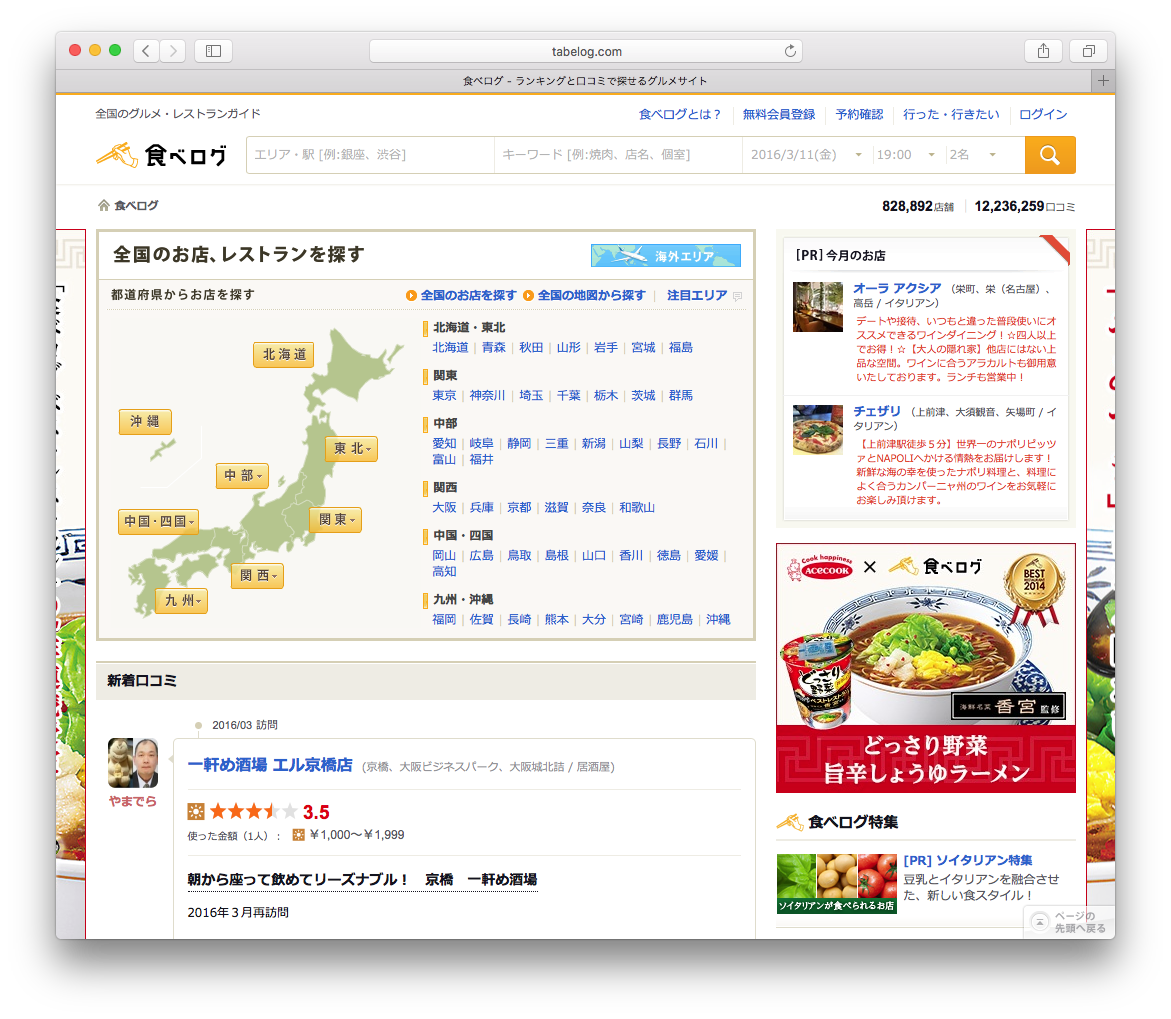The image size is (1171, 1019).
Task: Open the Safari share menu
Action: [1043, 51]
